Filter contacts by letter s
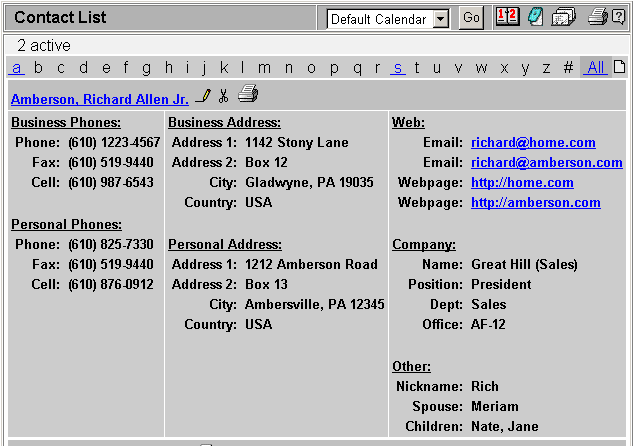Image resolution: width=634 pixels, height=446 pixels. pyautogui.click(x=397, y=68)
